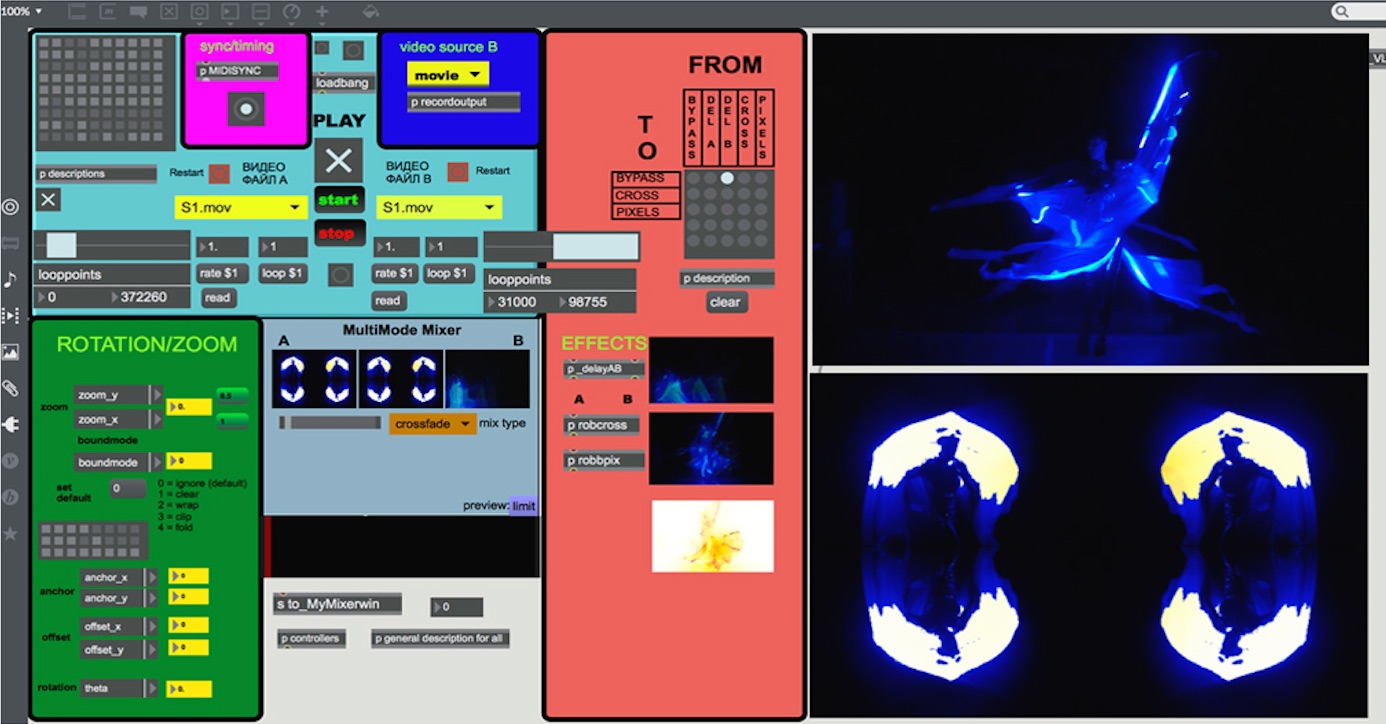The width and height of the screenshot is (1386, 724).
Task: Click the clear button under p description
Action: [x=726, y=302]
